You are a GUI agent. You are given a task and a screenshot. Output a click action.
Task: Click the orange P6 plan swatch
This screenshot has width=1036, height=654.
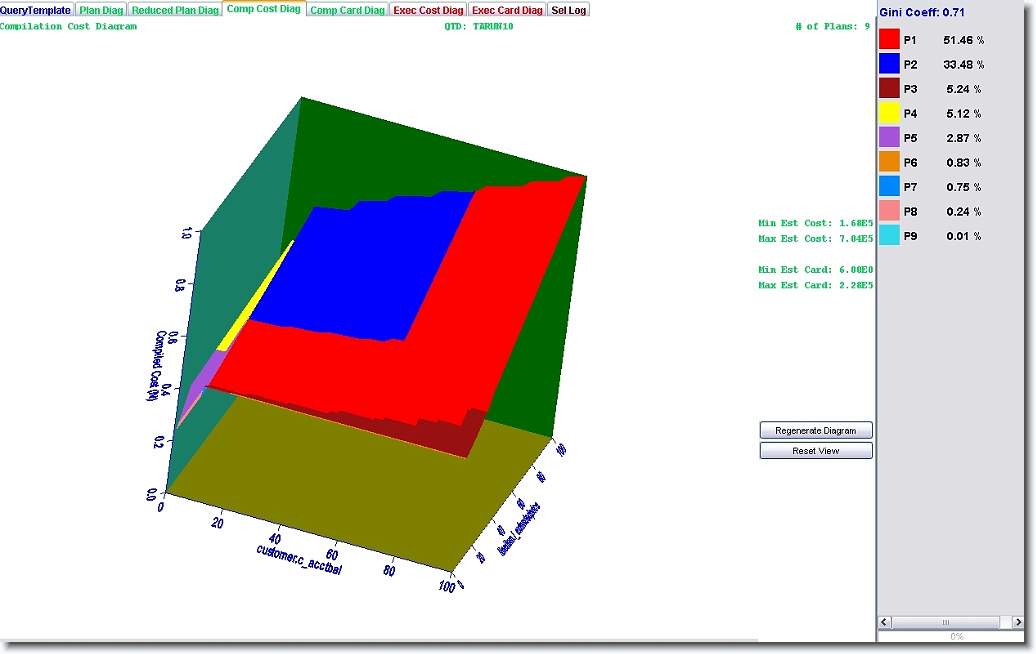point(889,162)
